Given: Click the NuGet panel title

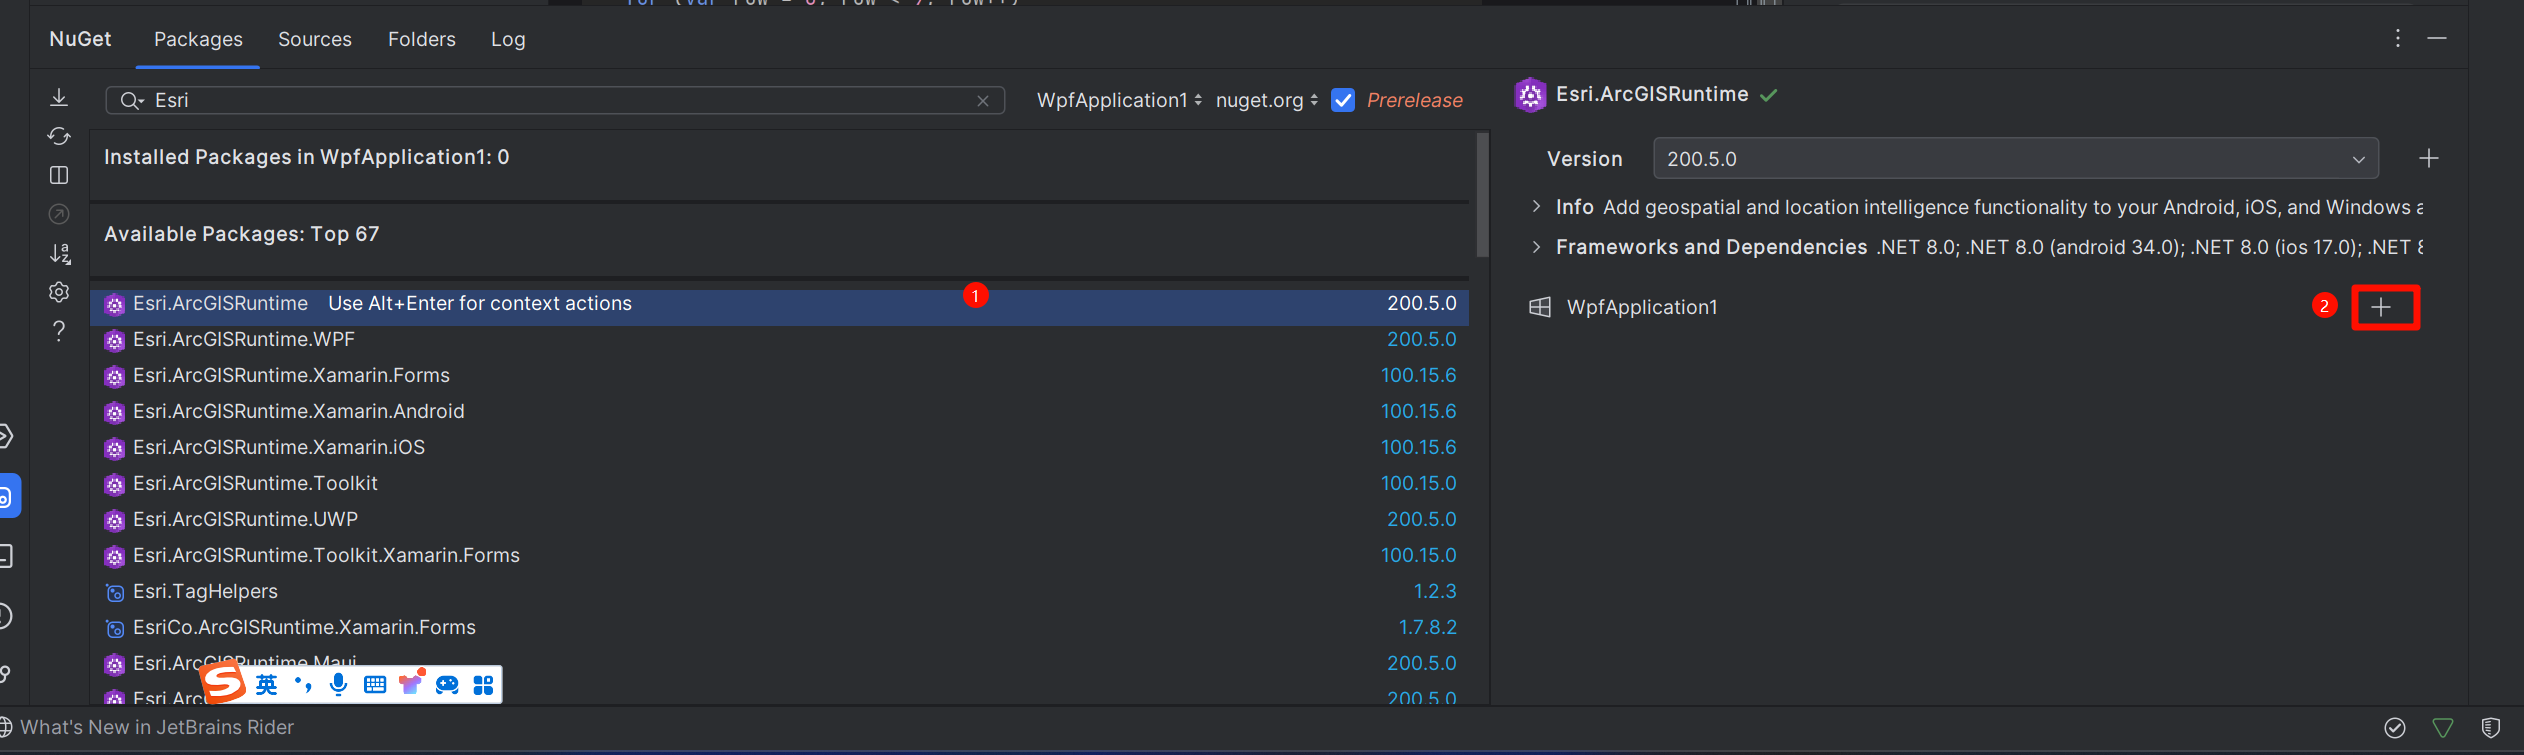Looking at the screenshot, I should [80, 39].
